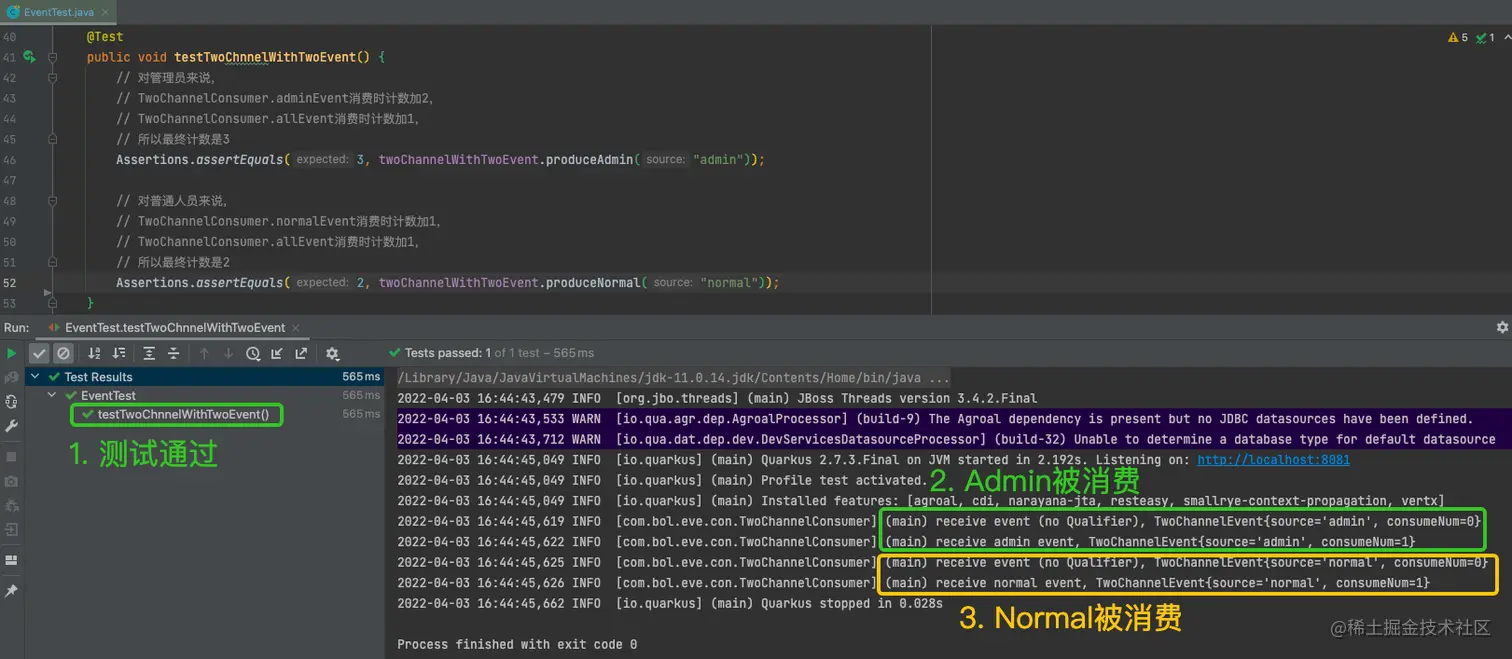
Task: Select the EventTest class row
Action: click(205, 396)
